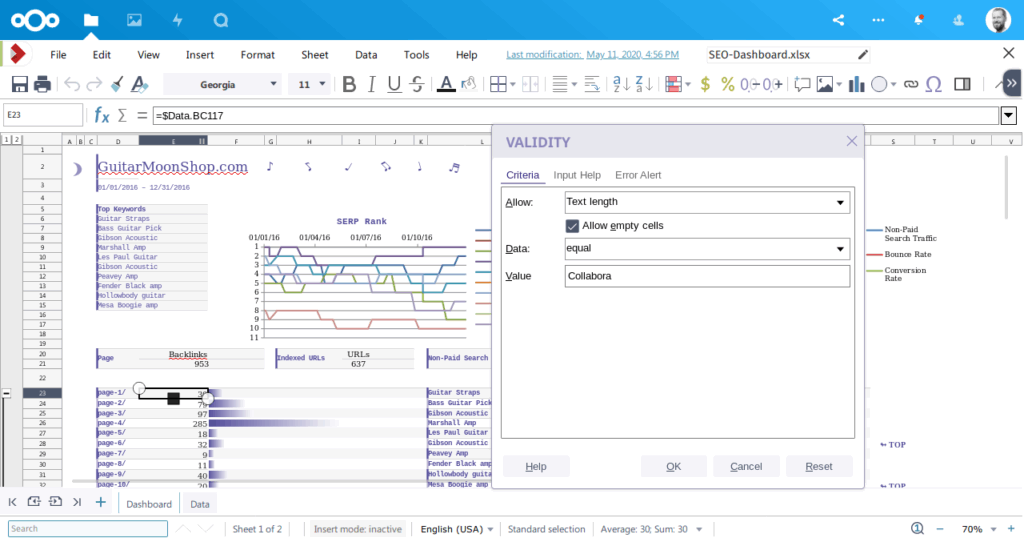
Task: Open the Allow dropdown showing Text length
Action: [x=707, y=203]
